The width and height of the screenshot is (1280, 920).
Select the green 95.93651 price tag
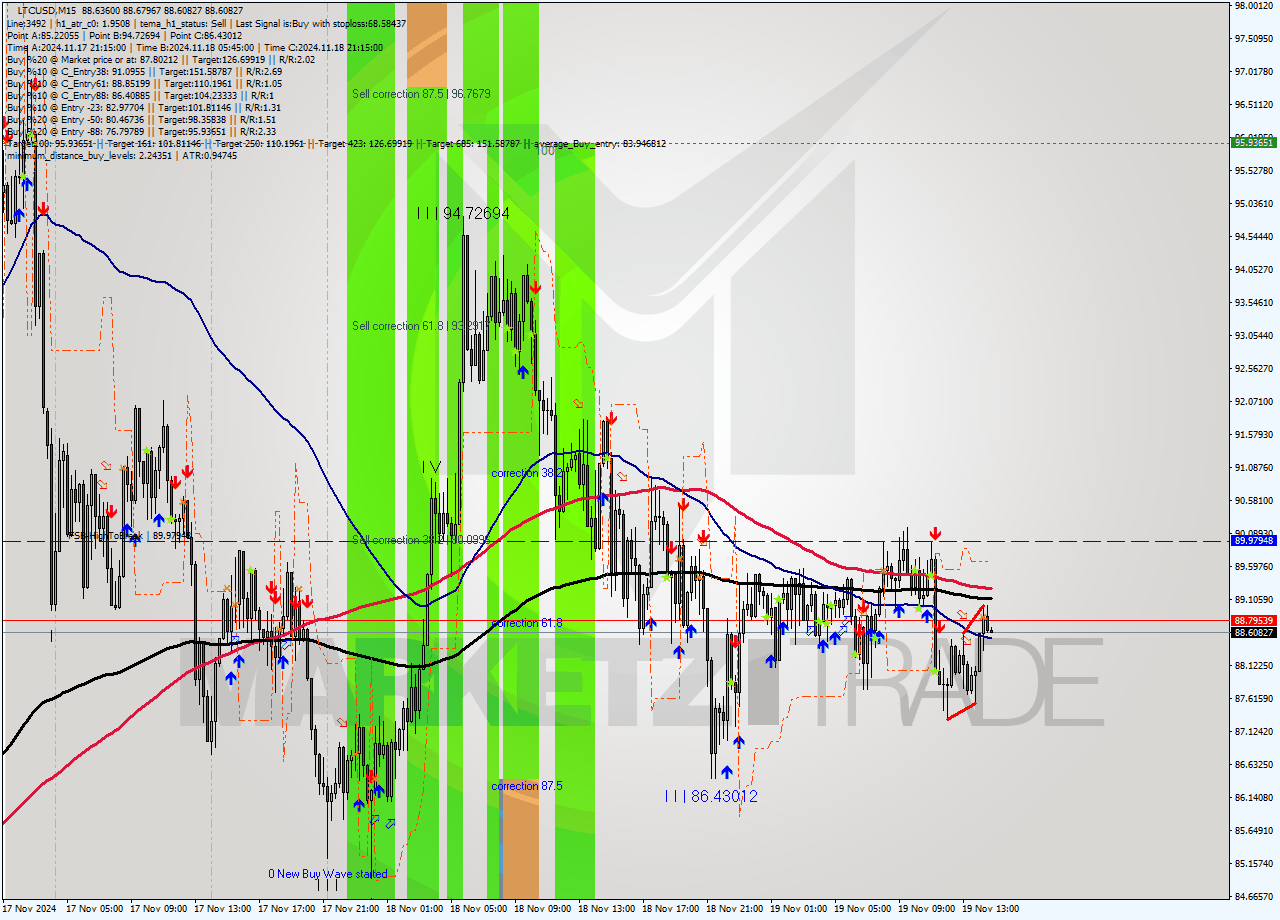(x=1253, y=143)
